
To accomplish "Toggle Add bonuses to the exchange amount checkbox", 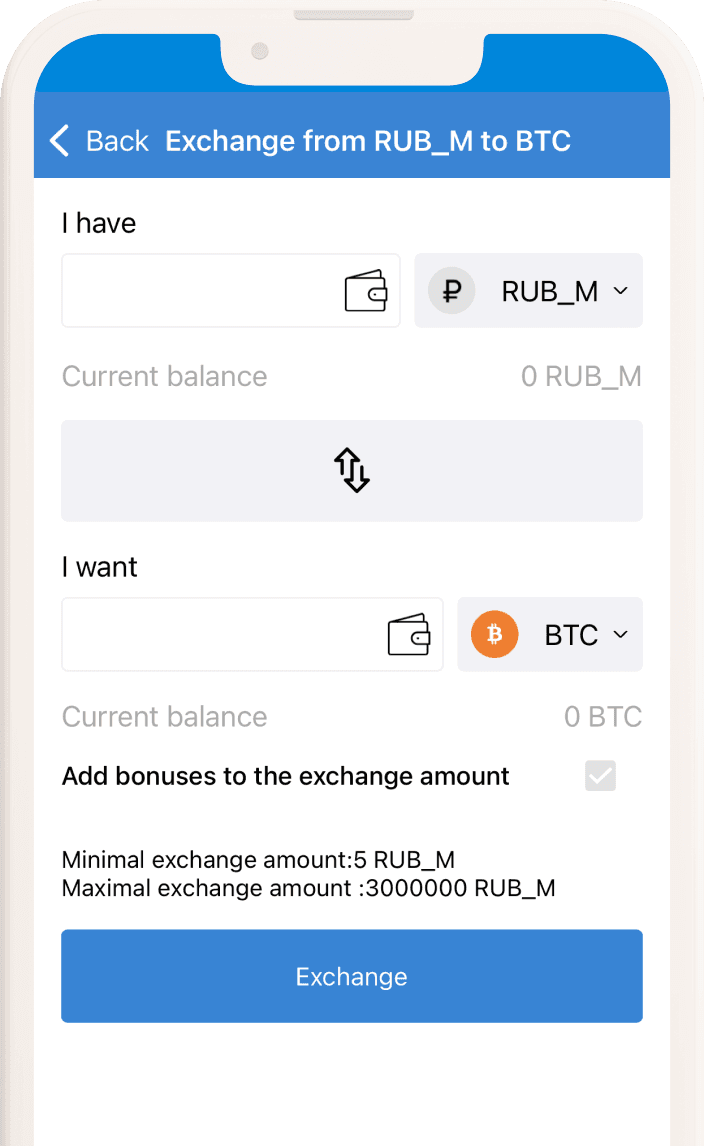I will pyautogui.click(x=600, y=775).
